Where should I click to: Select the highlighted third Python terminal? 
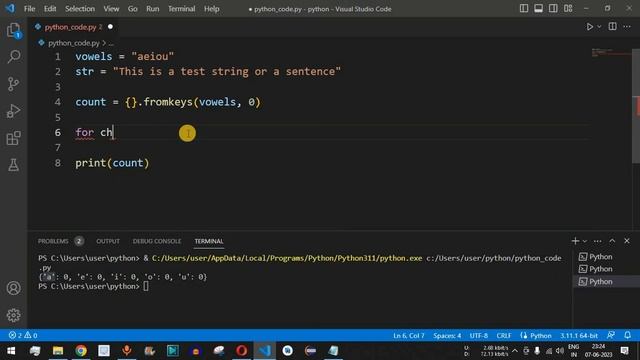pyautogui.click(x=606, y=282)
